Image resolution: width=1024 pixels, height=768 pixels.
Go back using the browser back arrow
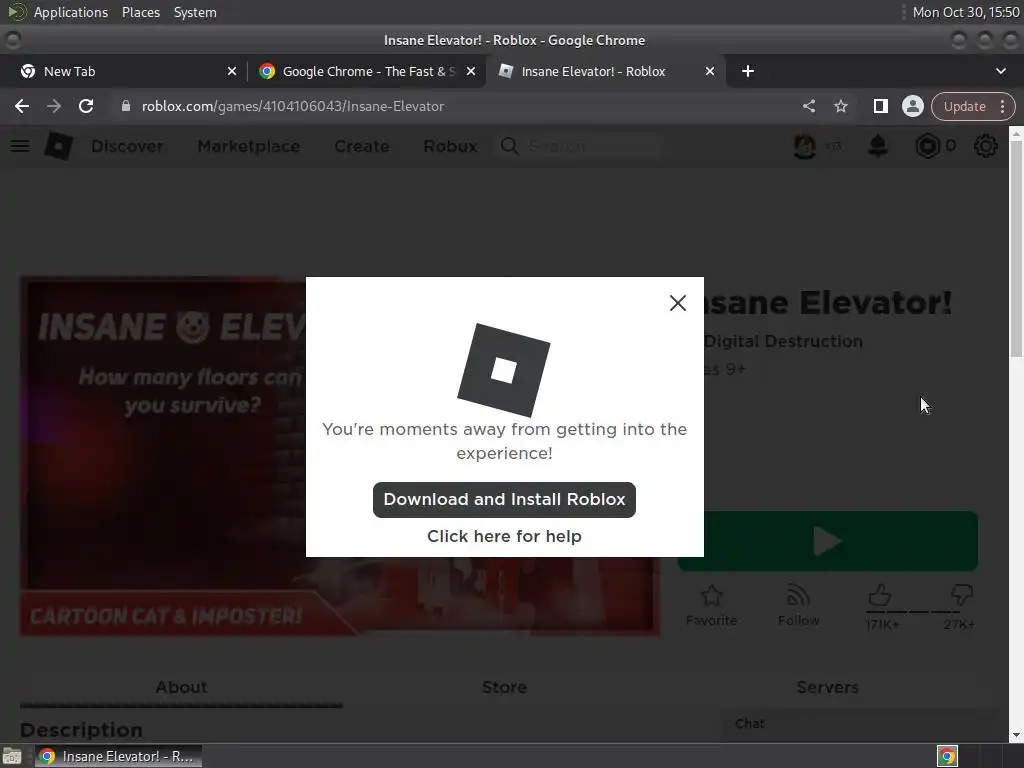(x=22, y=106)
